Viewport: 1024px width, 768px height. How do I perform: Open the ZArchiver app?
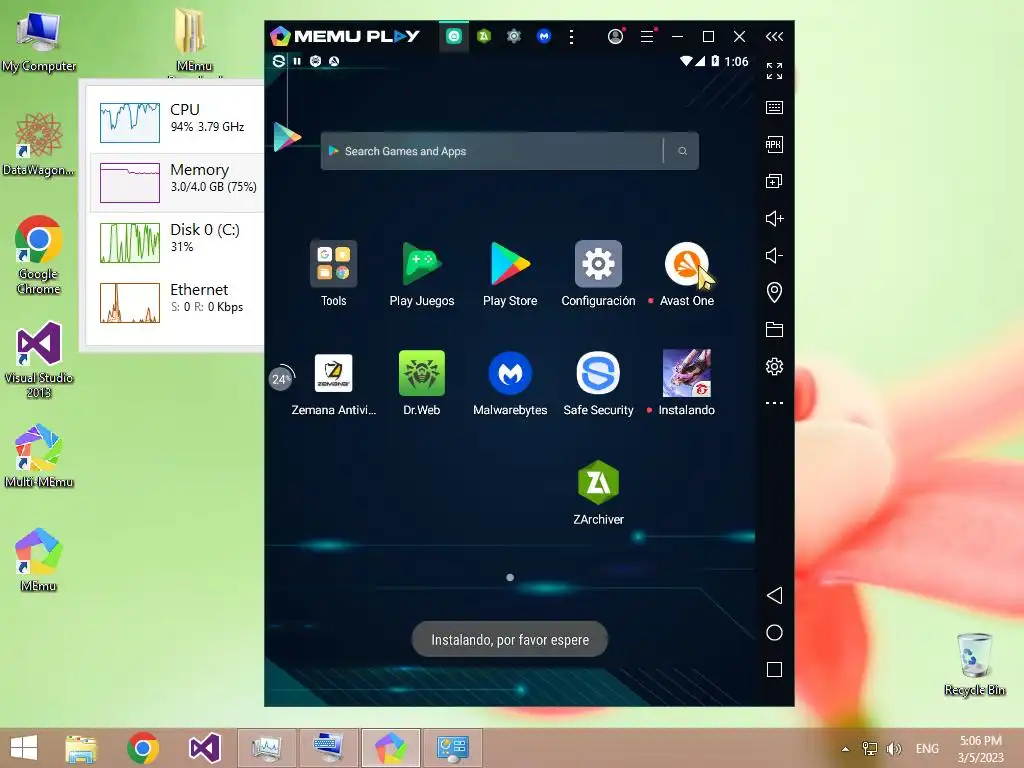pyautogui.click(x=598, y=483)
